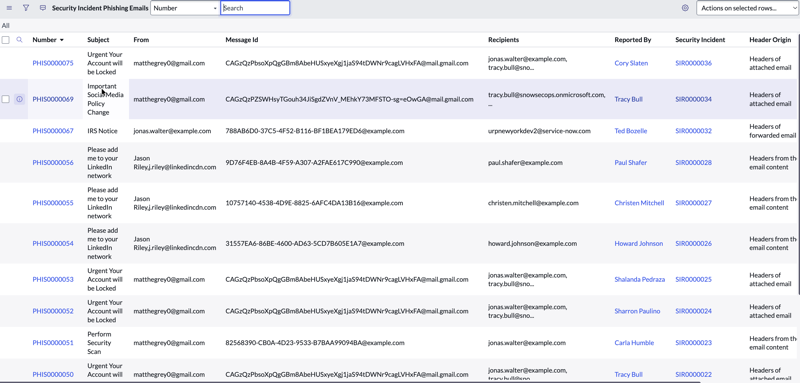Viewport: 800px width, 383px height.
Task: Open the list hamburger menu icon
Action: pos(9,8)
